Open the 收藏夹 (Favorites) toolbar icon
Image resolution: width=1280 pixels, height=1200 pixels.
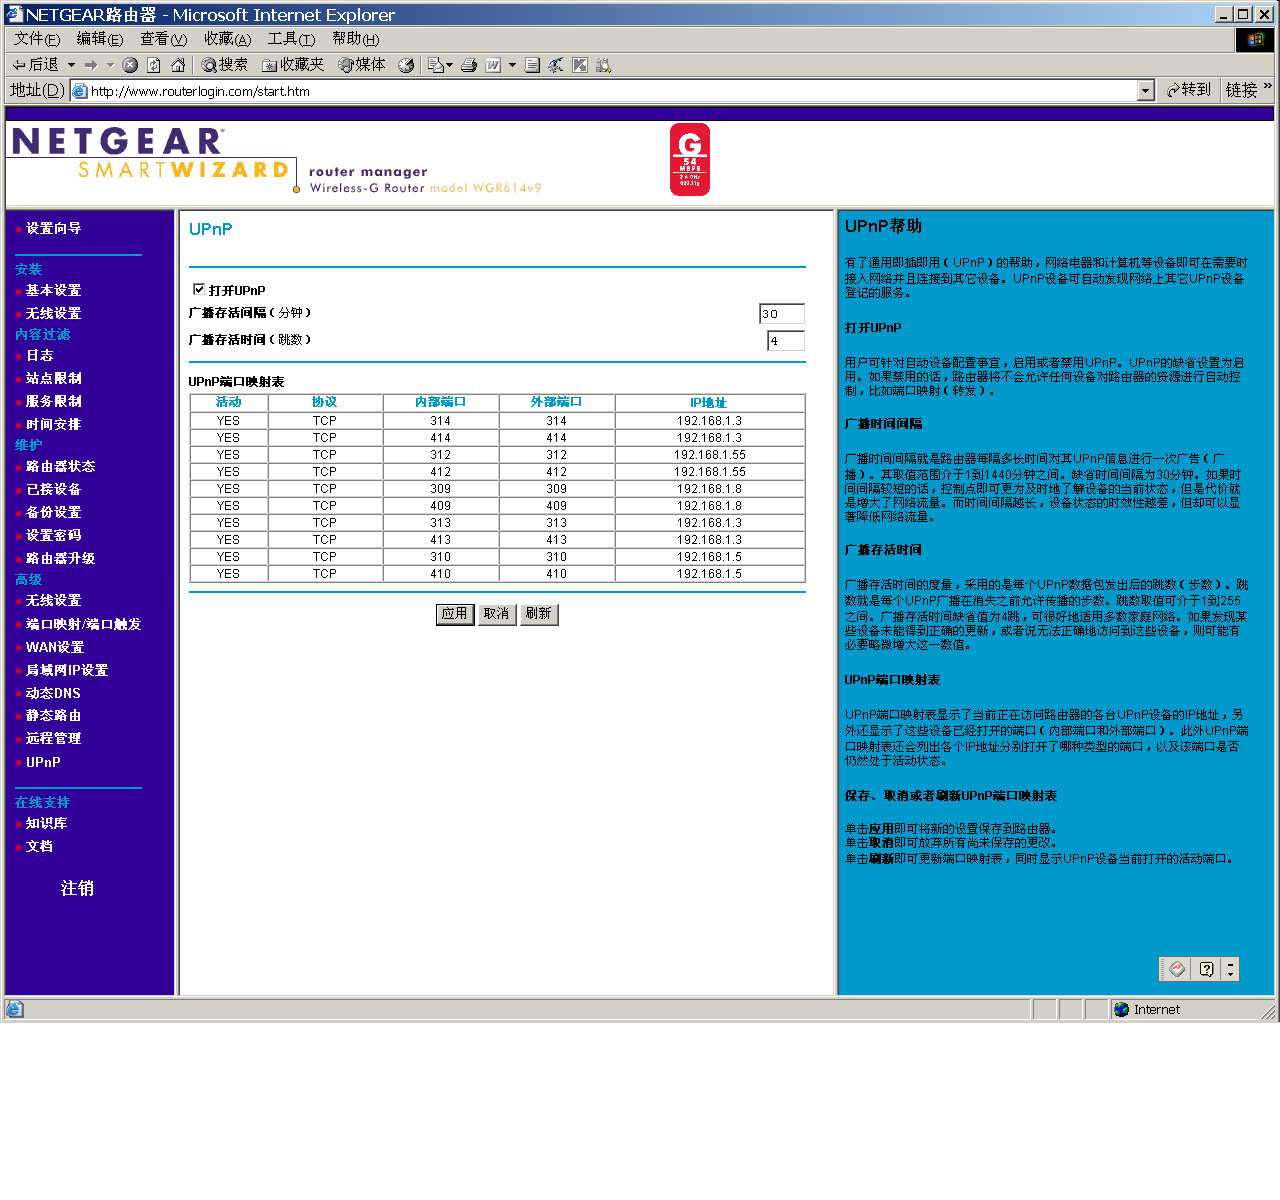[290, 64]
